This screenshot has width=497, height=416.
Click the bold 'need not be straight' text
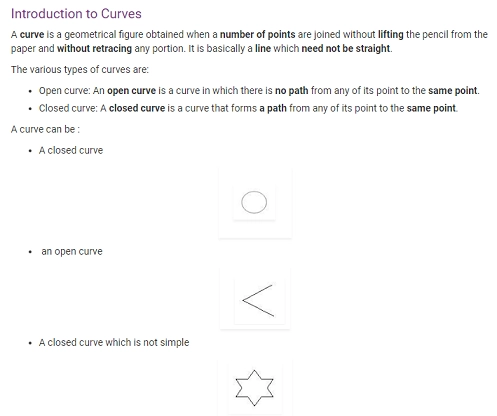[x=346, y=49]
